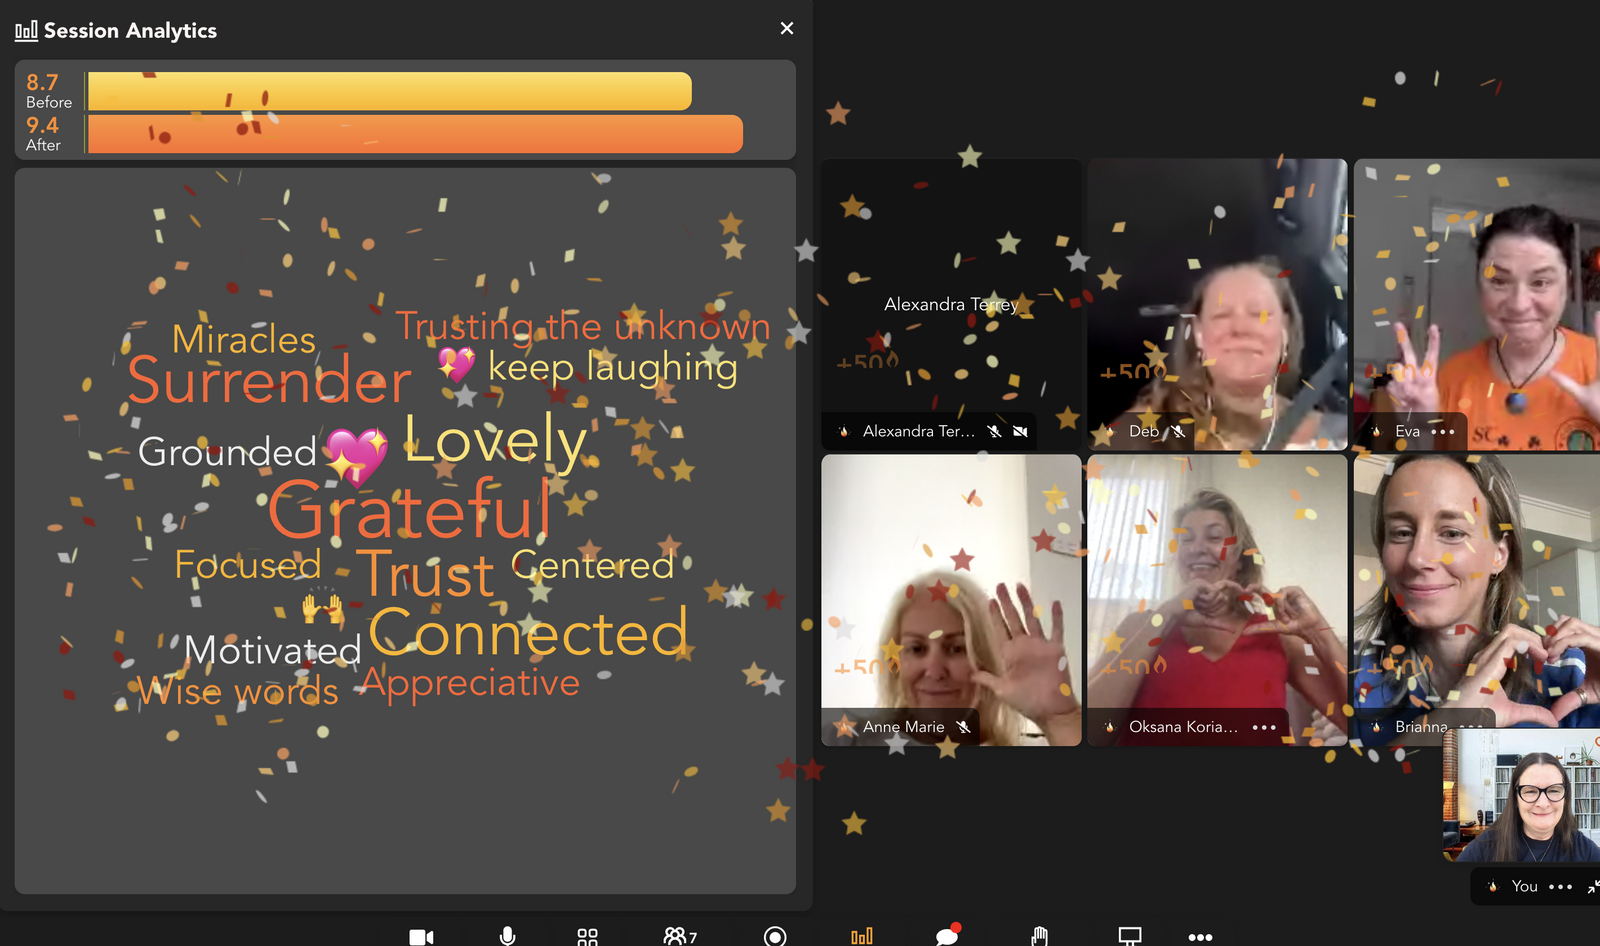1600x946 pixels.
Task: Click the Before score yellow bar
Action: [x=390, y=91]
